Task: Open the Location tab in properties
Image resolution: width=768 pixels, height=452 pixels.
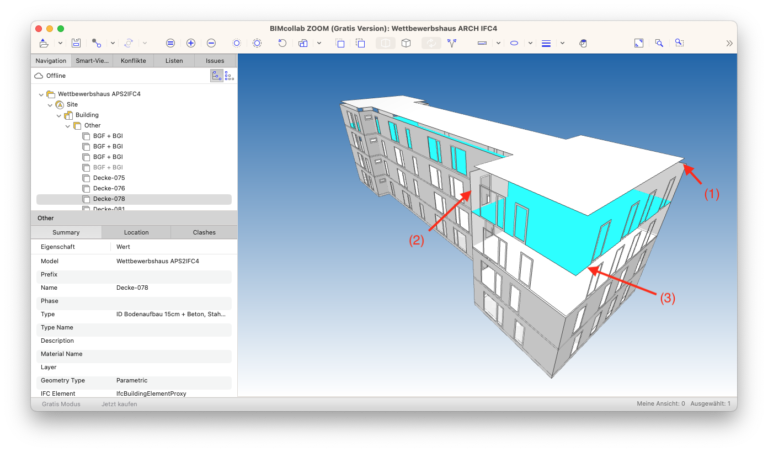Action: pos(136,232)
